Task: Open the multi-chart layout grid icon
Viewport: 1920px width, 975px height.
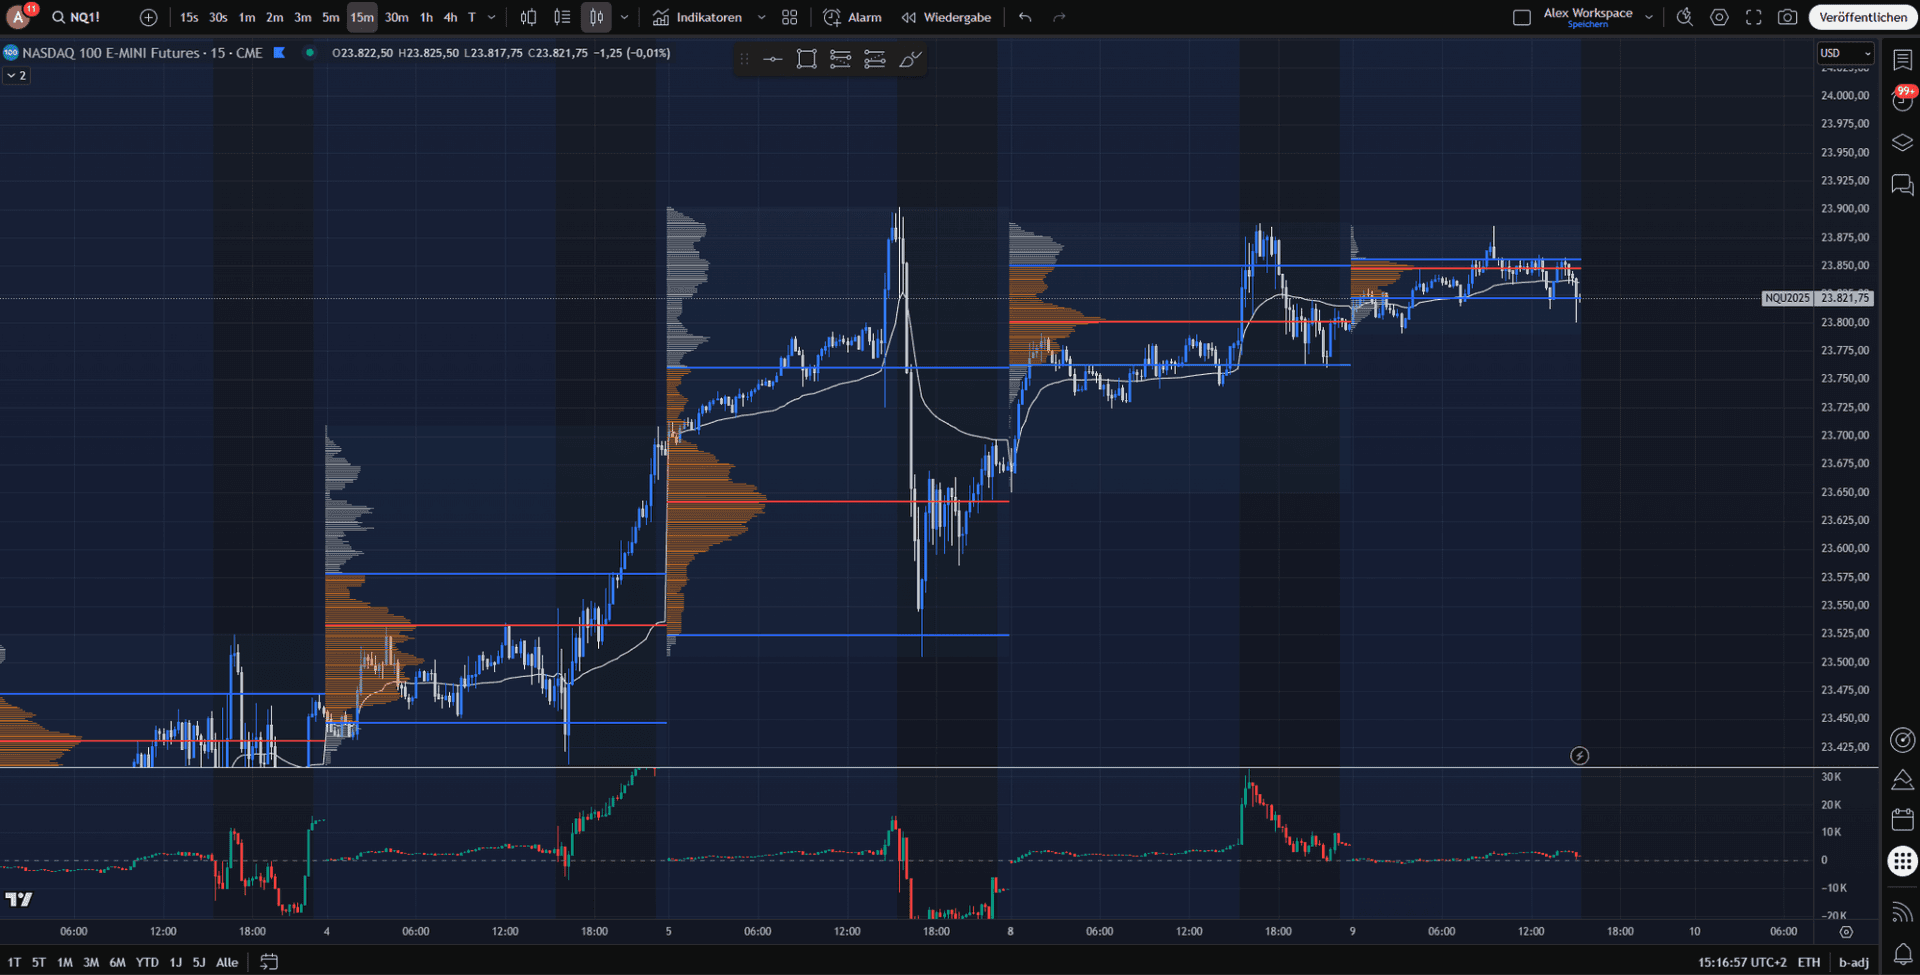Action: pos(789,17)
